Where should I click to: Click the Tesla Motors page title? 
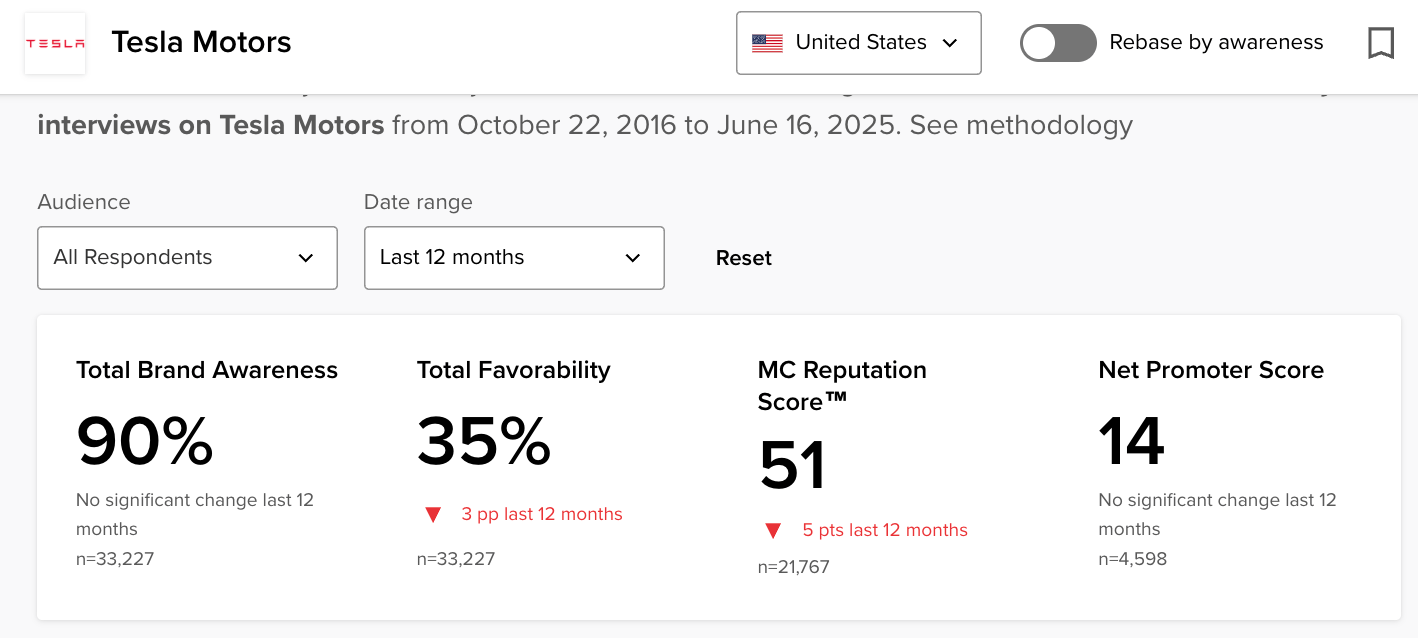pyautogui.click(x=201, y=42)
